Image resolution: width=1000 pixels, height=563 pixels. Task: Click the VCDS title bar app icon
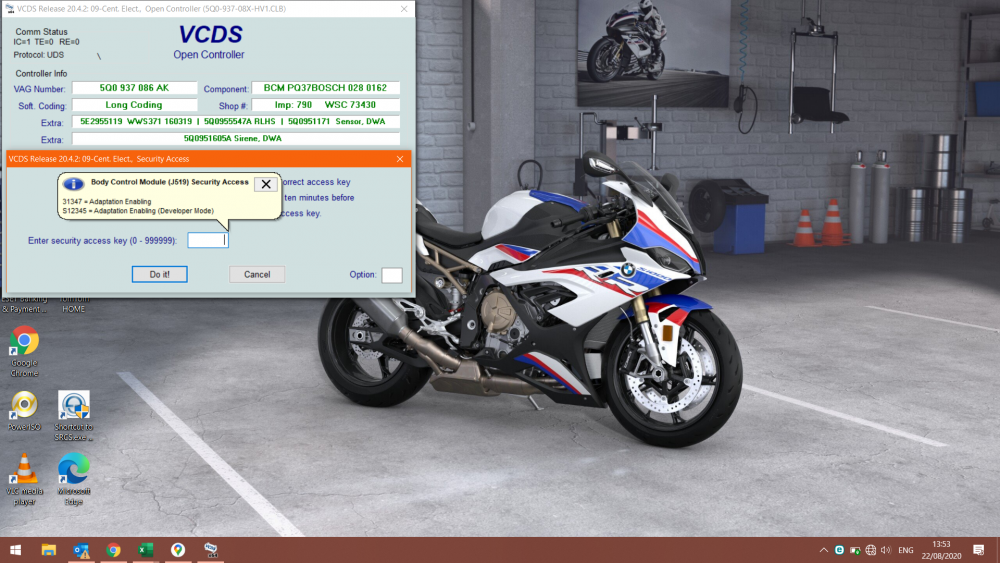click(10, 9)
